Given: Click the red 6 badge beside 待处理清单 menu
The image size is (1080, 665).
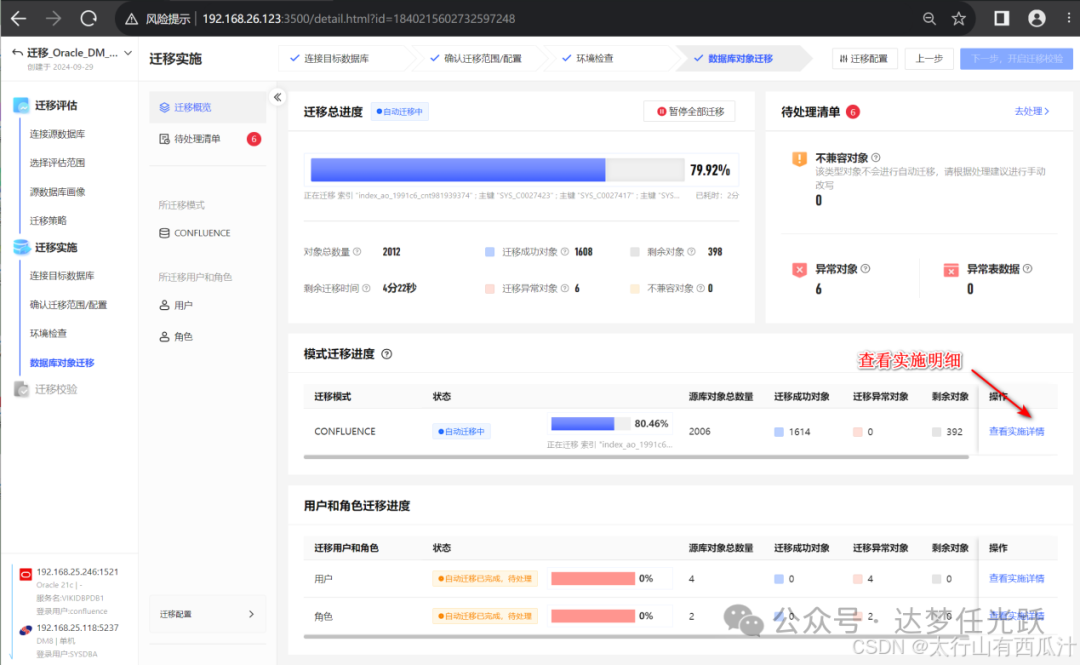Looking at the screenshot, I should click(253, 139).
